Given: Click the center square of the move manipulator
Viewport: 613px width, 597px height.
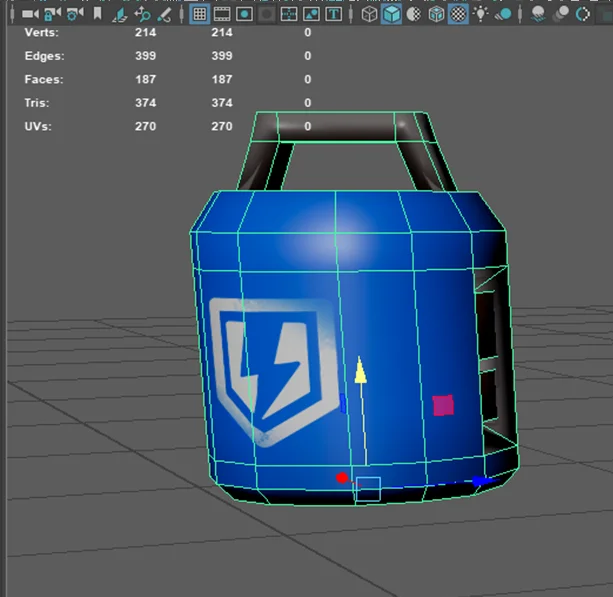Looking at the screenshot, I should tap(368, 489).
